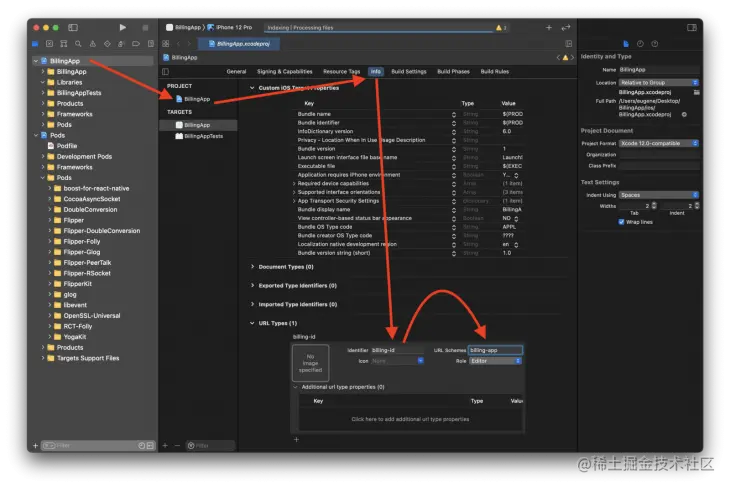The height and width of the screenshot is (488, 730).
Task: Stop the running build
Action: [x=145, y=27]
